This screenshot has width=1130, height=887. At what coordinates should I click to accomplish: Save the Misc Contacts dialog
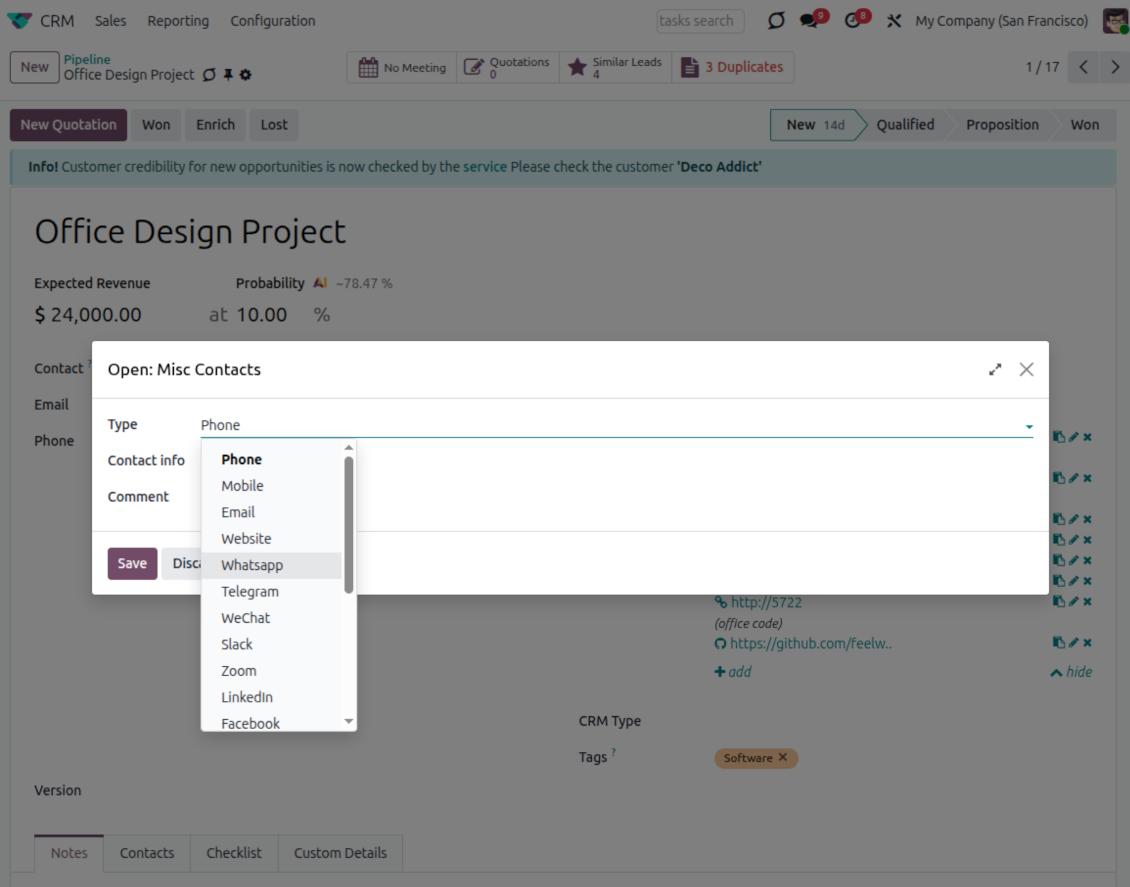coord(132,564)
